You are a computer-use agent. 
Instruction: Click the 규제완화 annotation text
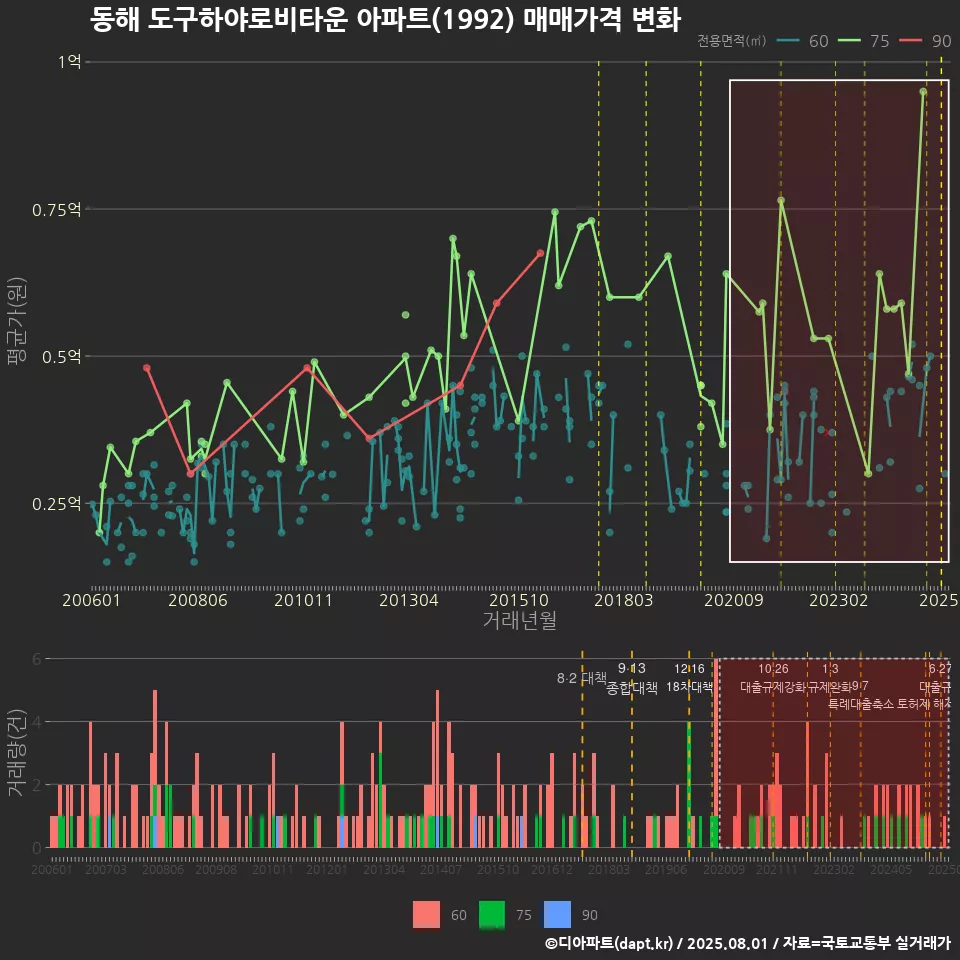click(x=830, y=687)
